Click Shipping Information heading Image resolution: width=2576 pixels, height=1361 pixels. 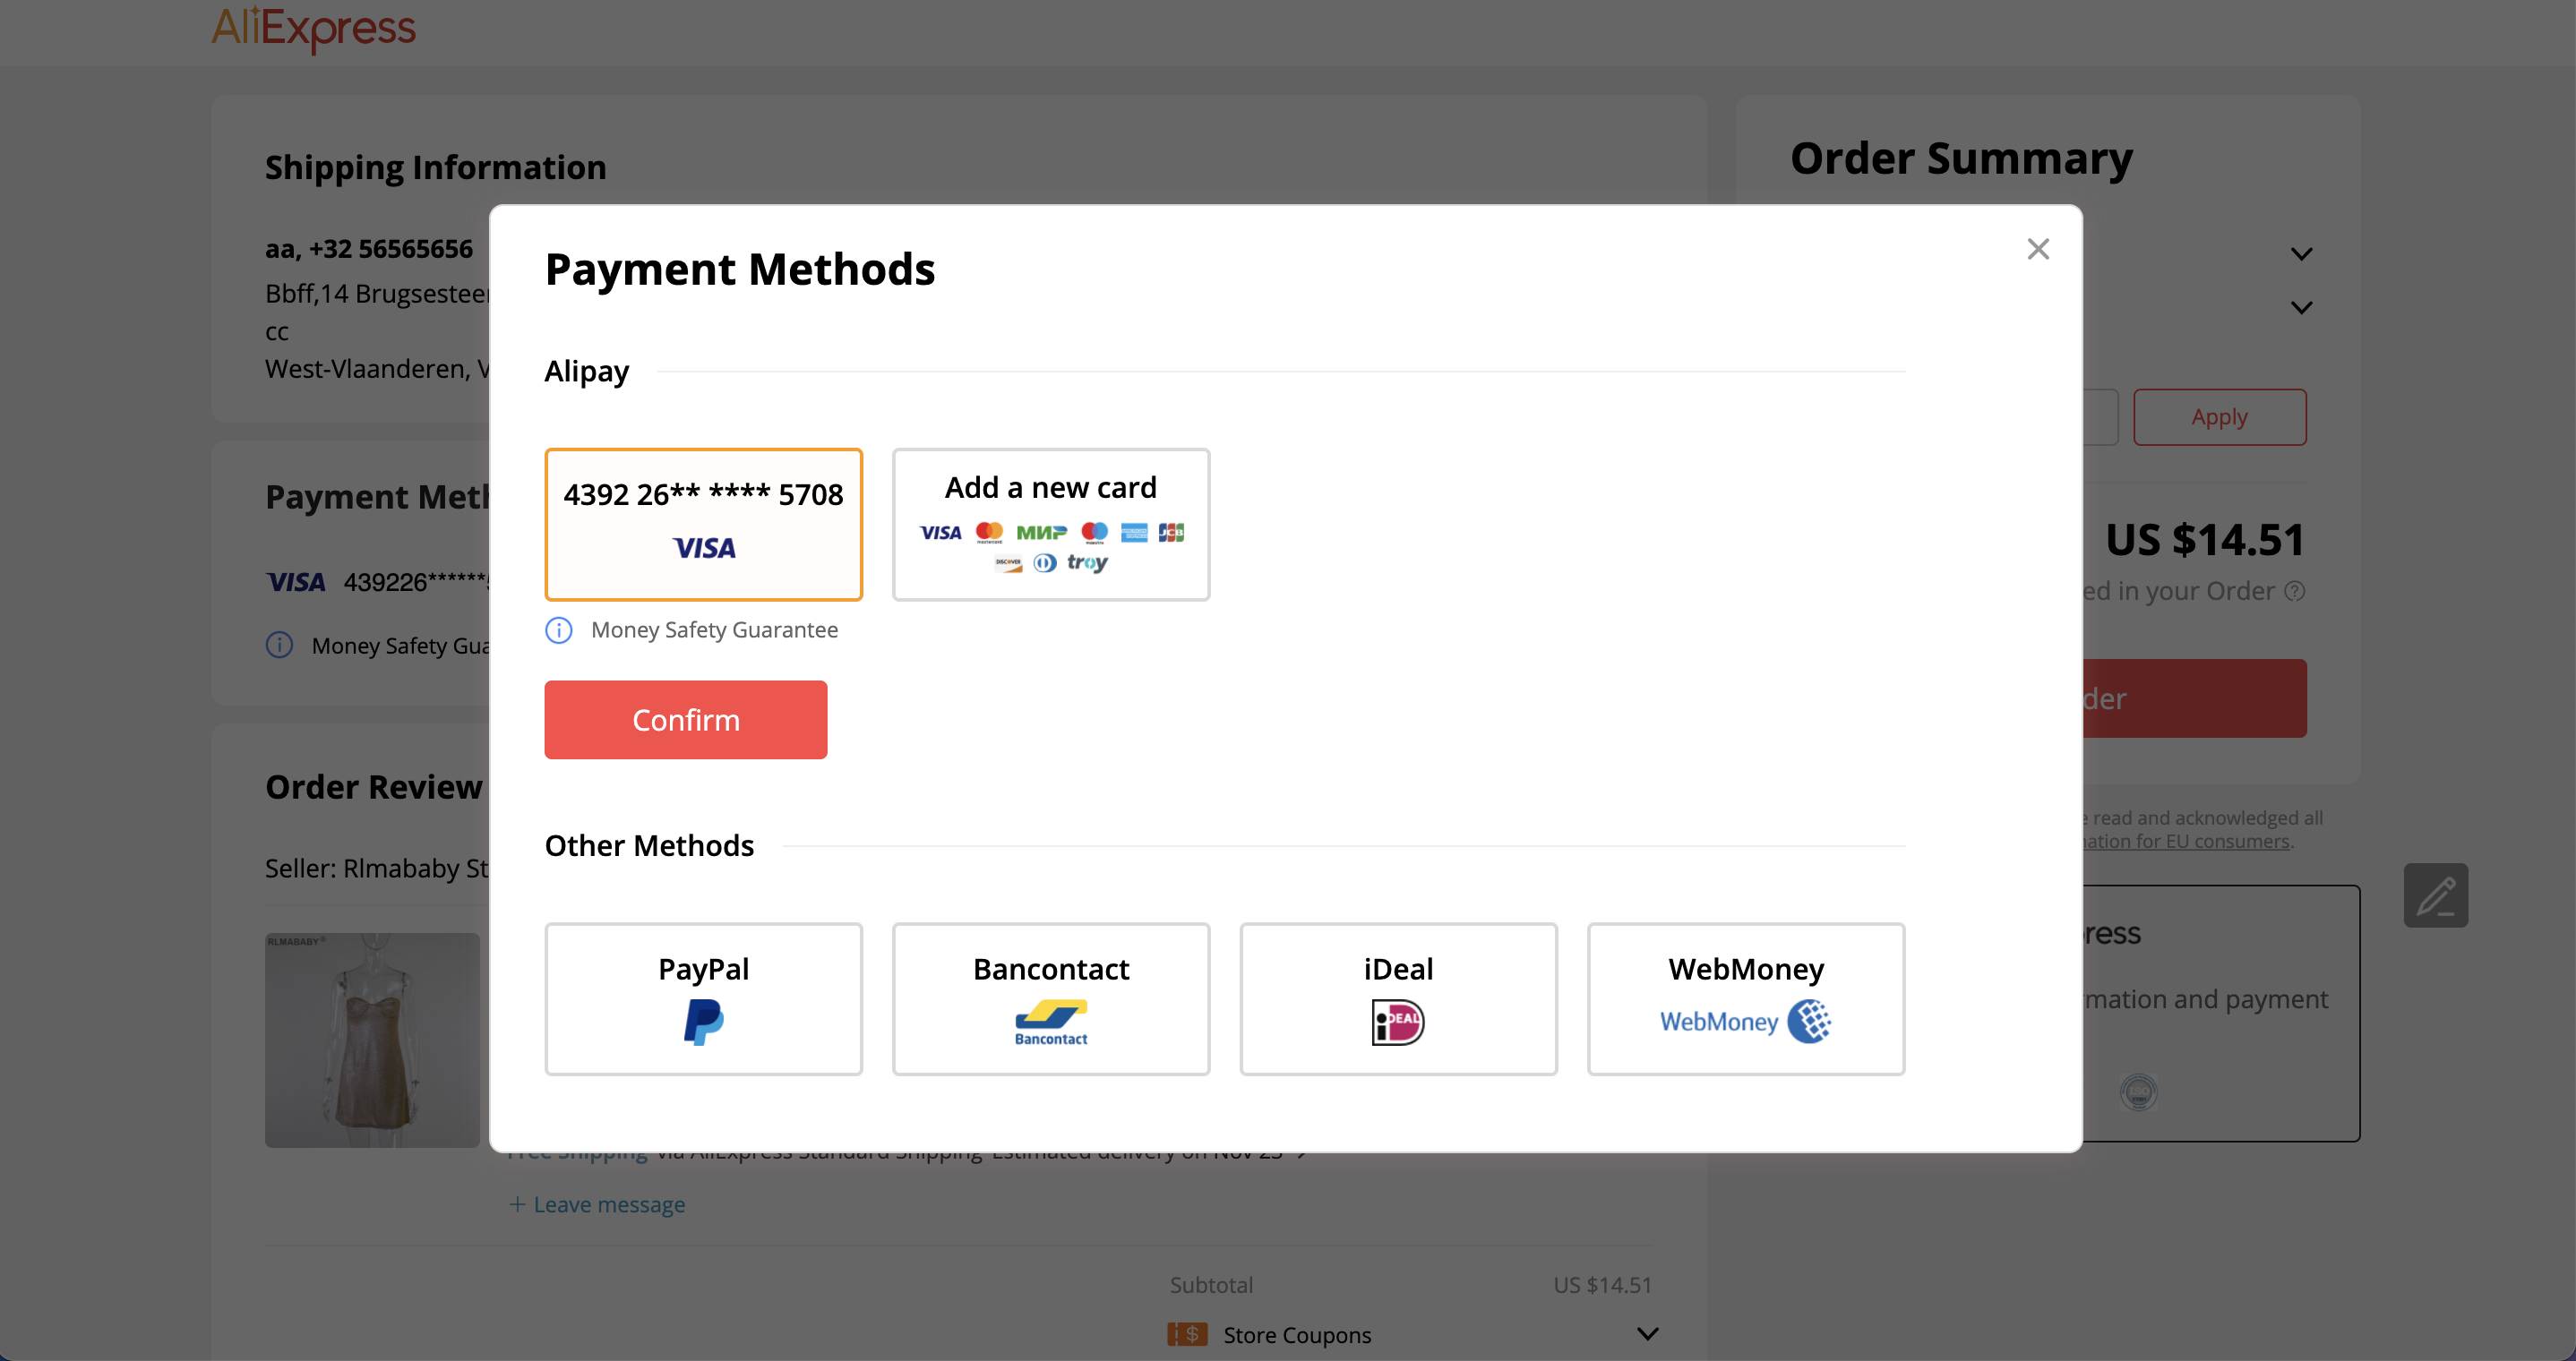coord(435,167)
